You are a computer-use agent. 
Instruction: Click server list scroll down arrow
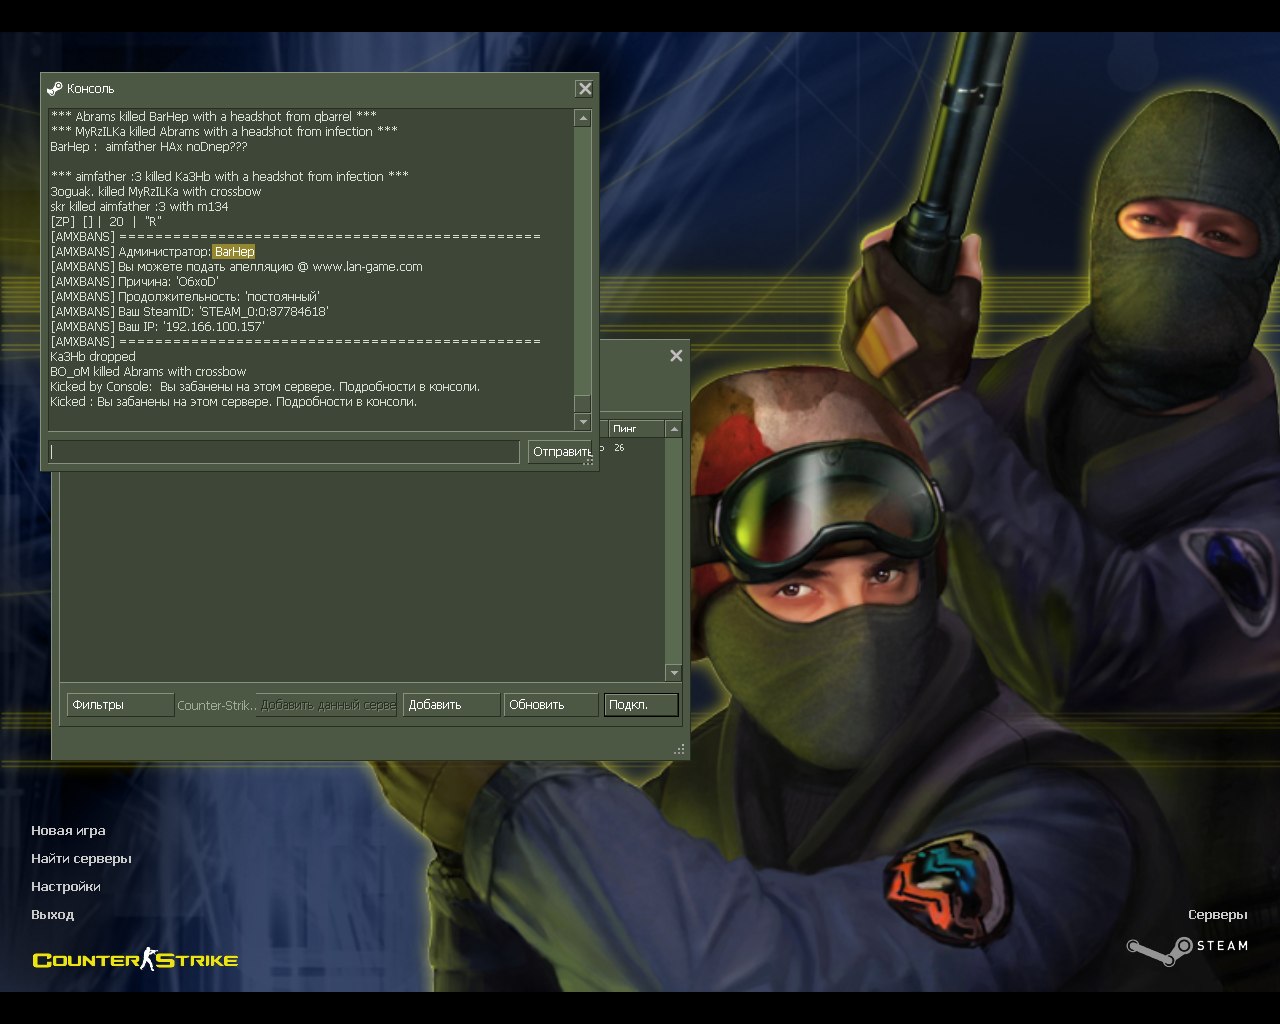click(x=674, y=673)
